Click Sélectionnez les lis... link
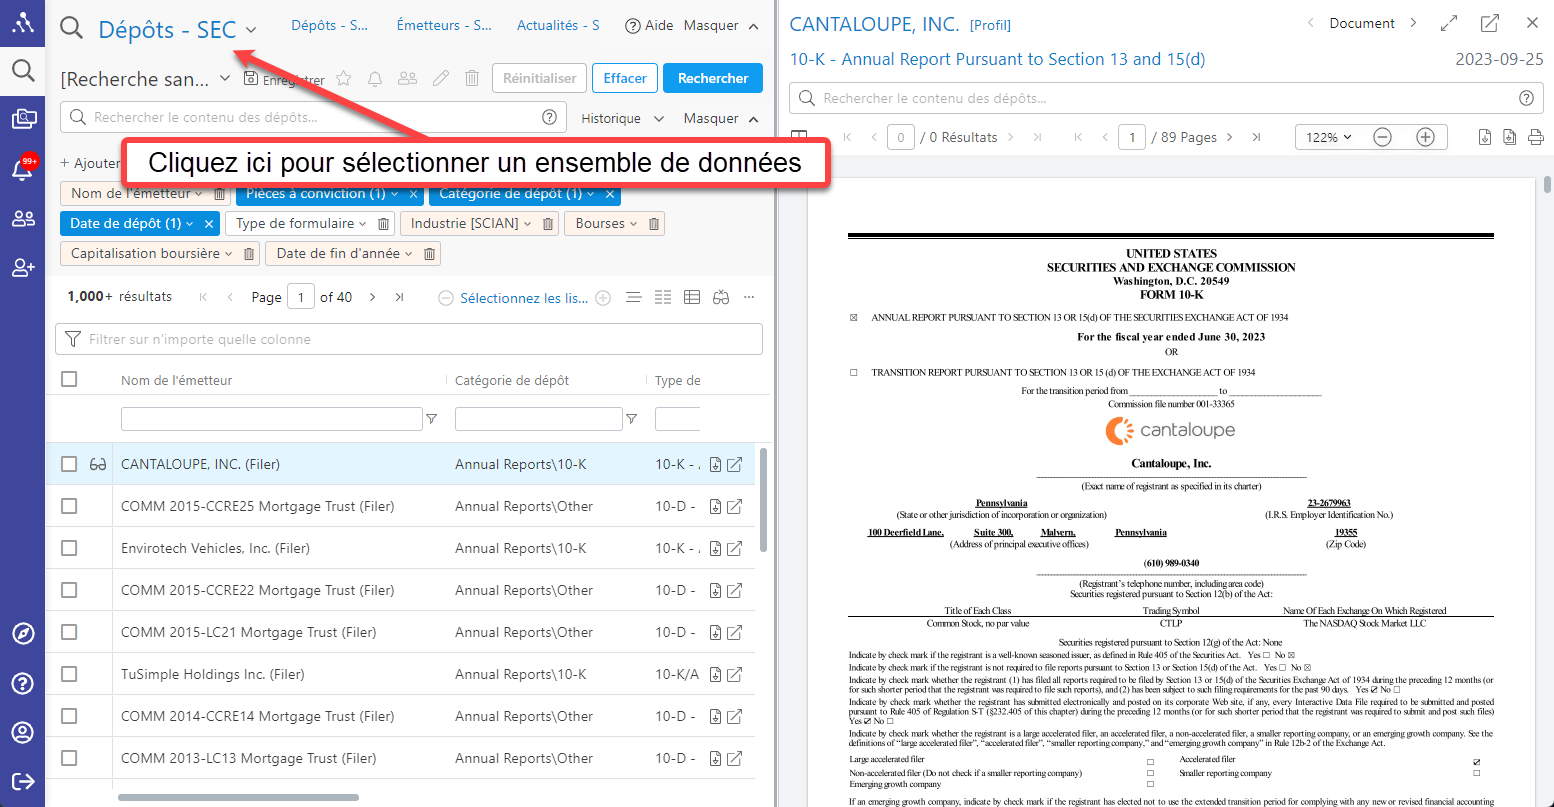 (524, 298)
